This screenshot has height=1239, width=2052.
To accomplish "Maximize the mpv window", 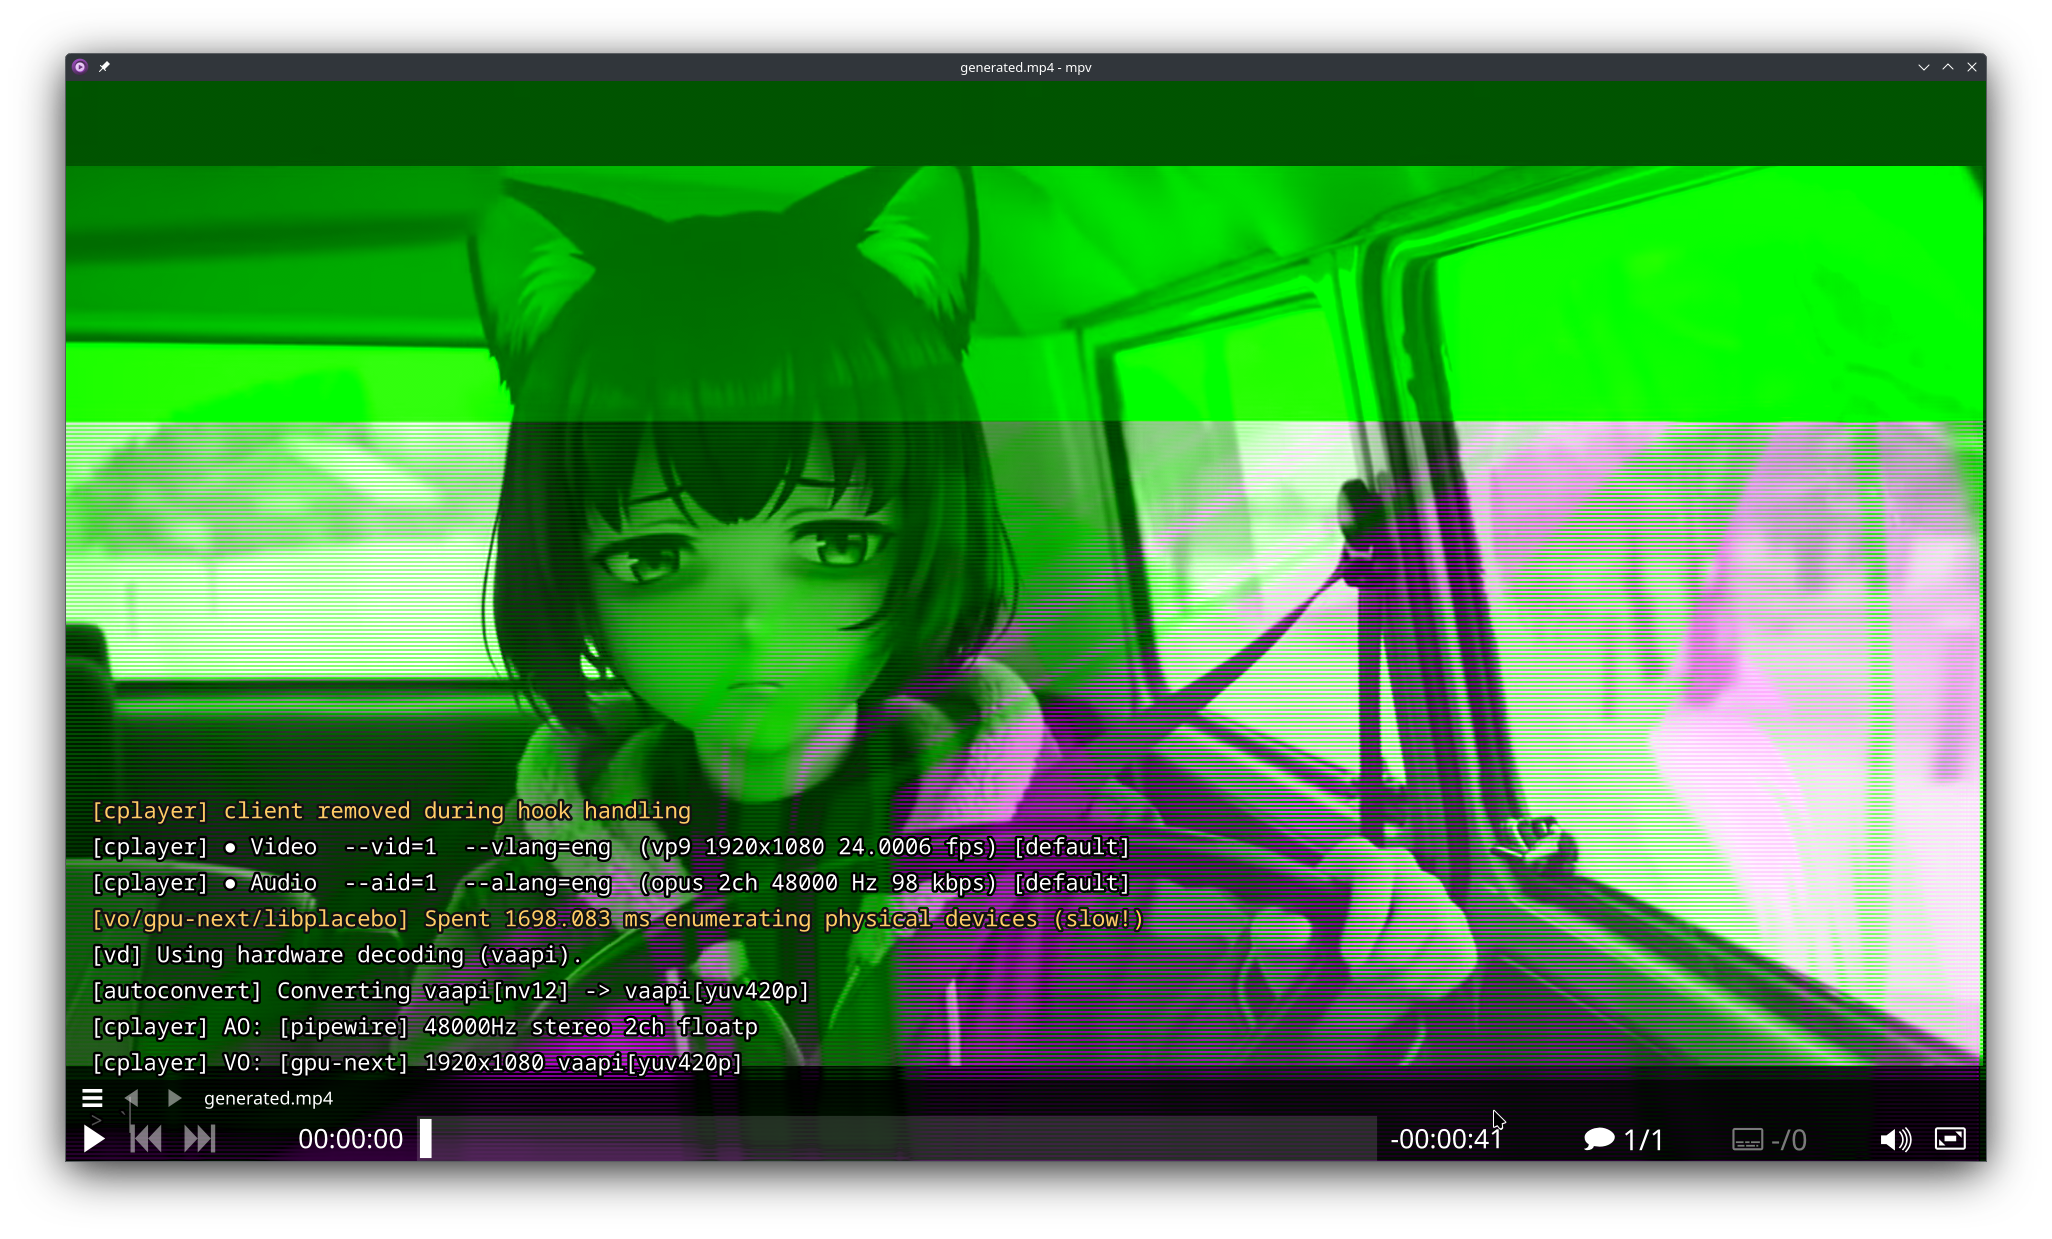I will pyautogui.click(x=1948, y=67).
